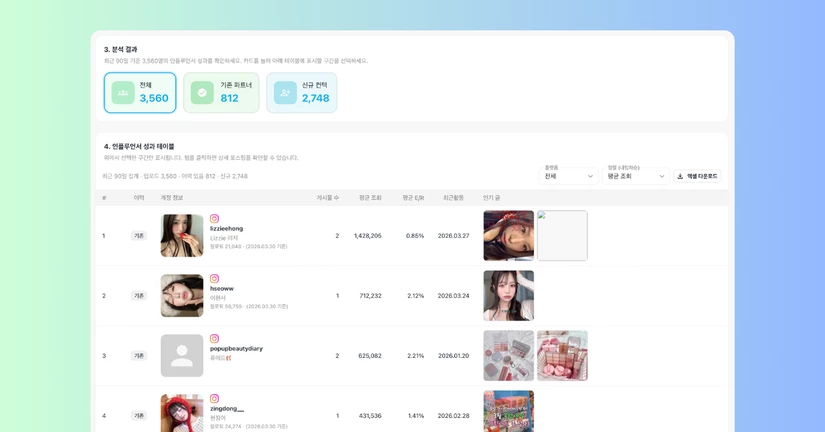
Task: Click the hseoww account name
Action: click(x=222, y=288)
